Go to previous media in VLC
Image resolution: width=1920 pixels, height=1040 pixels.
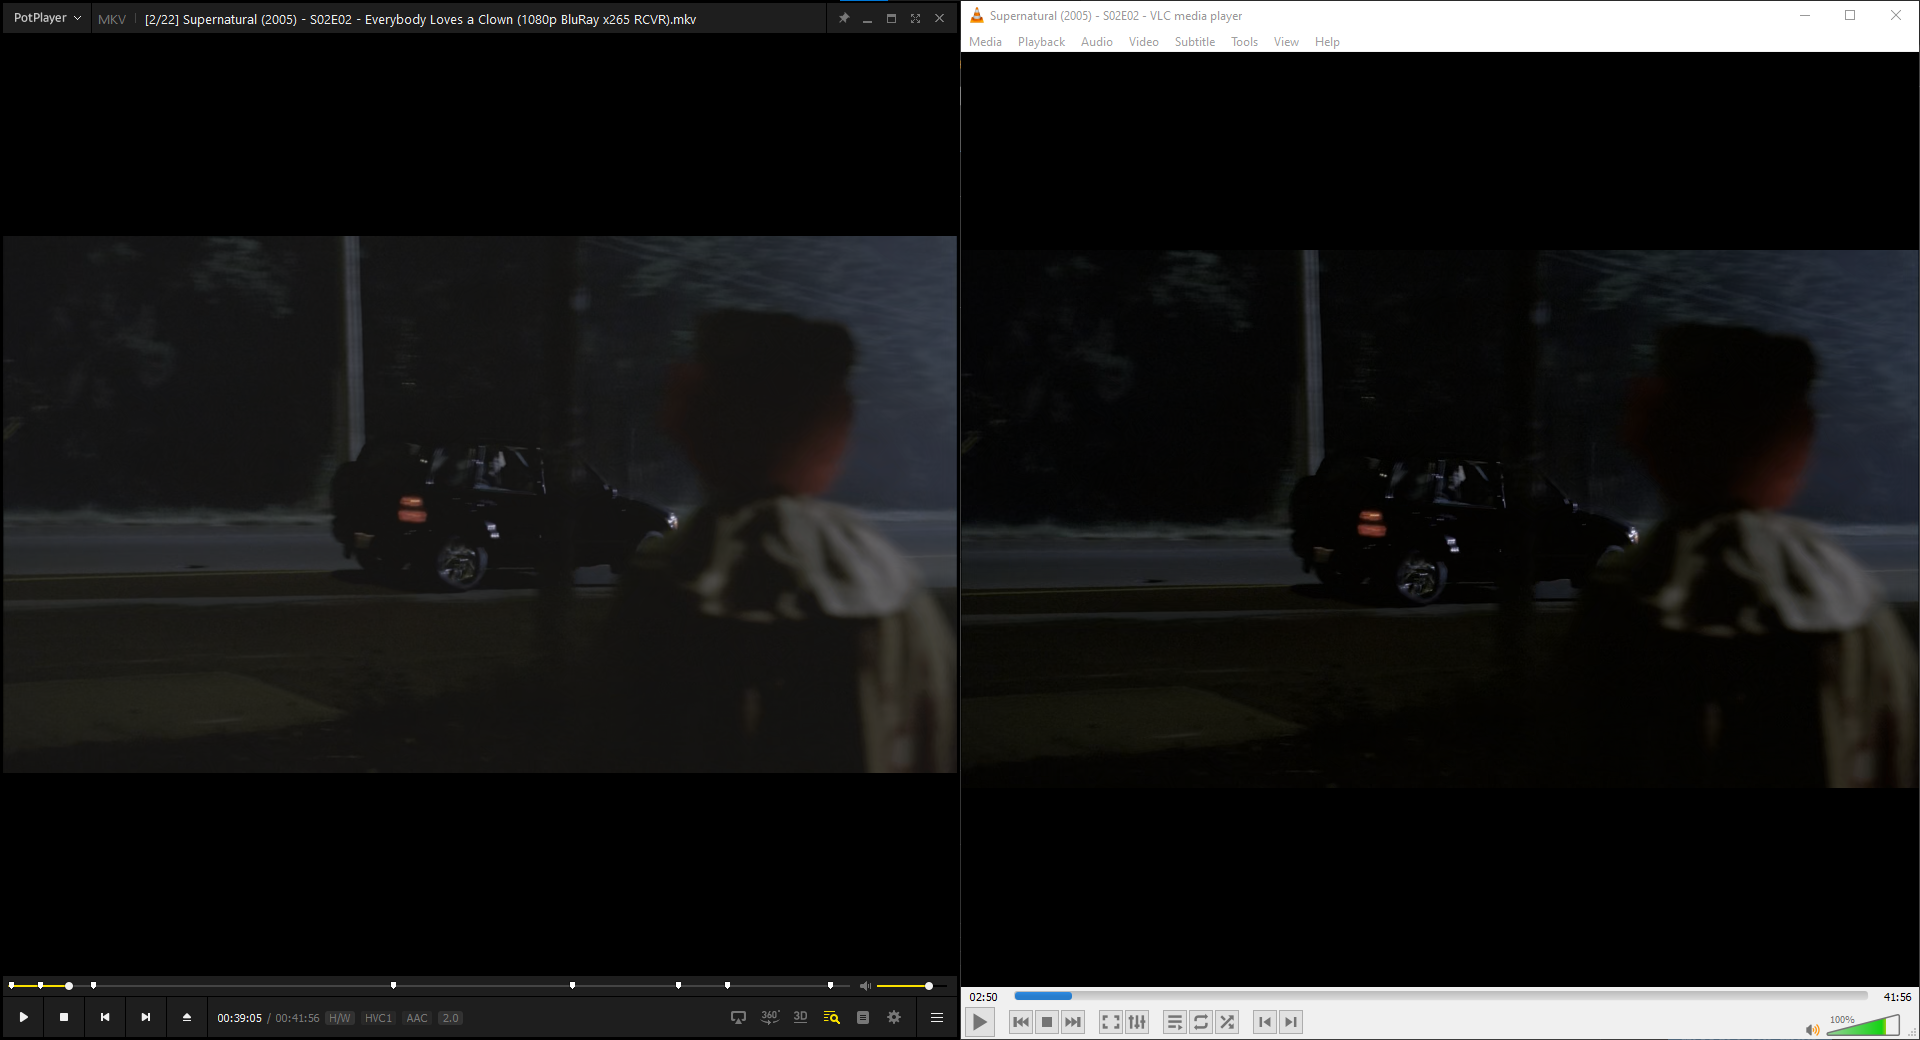[1021, 1022]
